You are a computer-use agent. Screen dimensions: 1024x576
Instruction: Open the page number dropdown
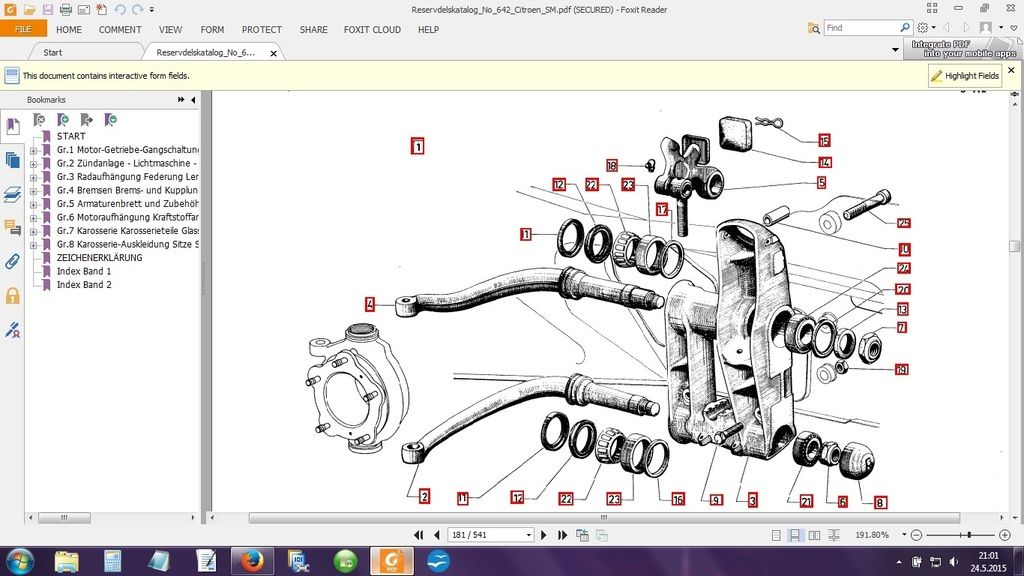pos(528,536)
